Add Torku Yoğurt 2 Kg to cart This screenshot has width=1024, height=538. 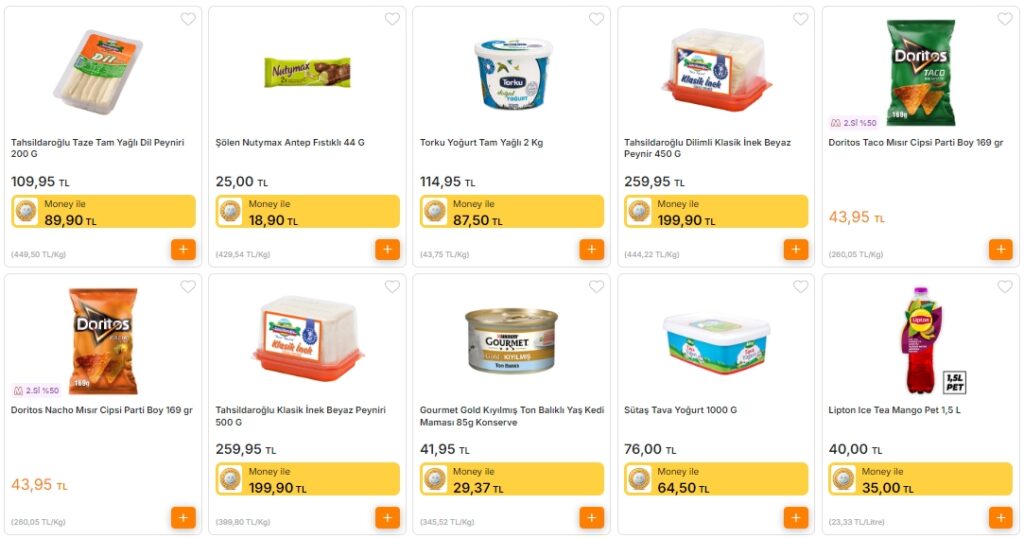point(592,249)
